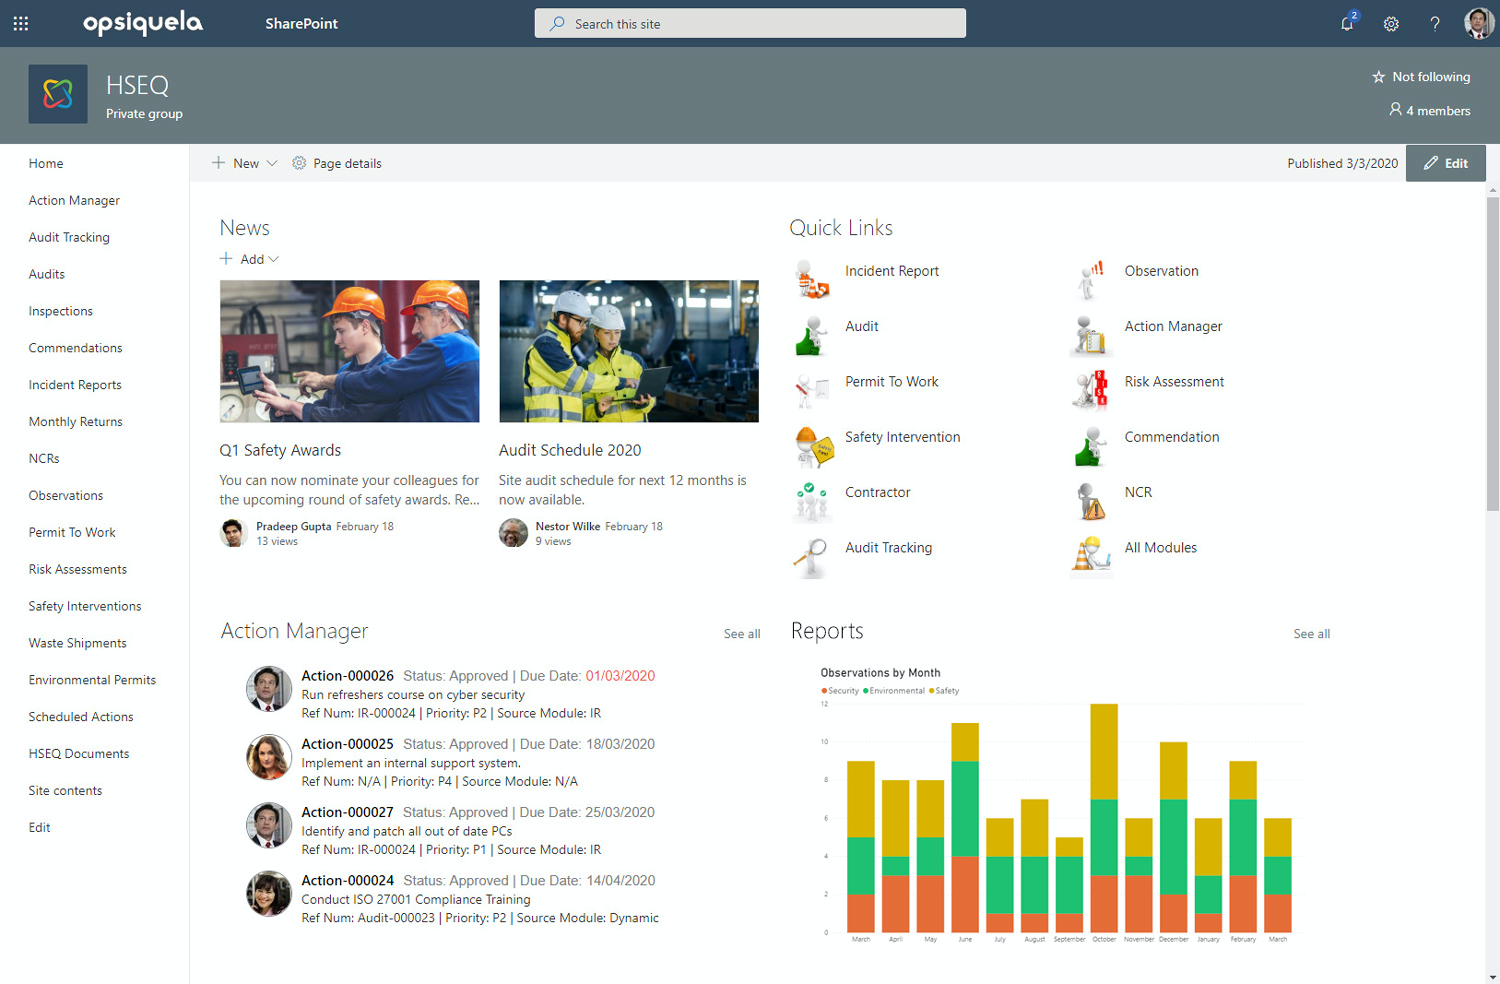Open Action Manager via its quick link icon
This screenshot has width=1500, height=984.
pos(1091,336)
